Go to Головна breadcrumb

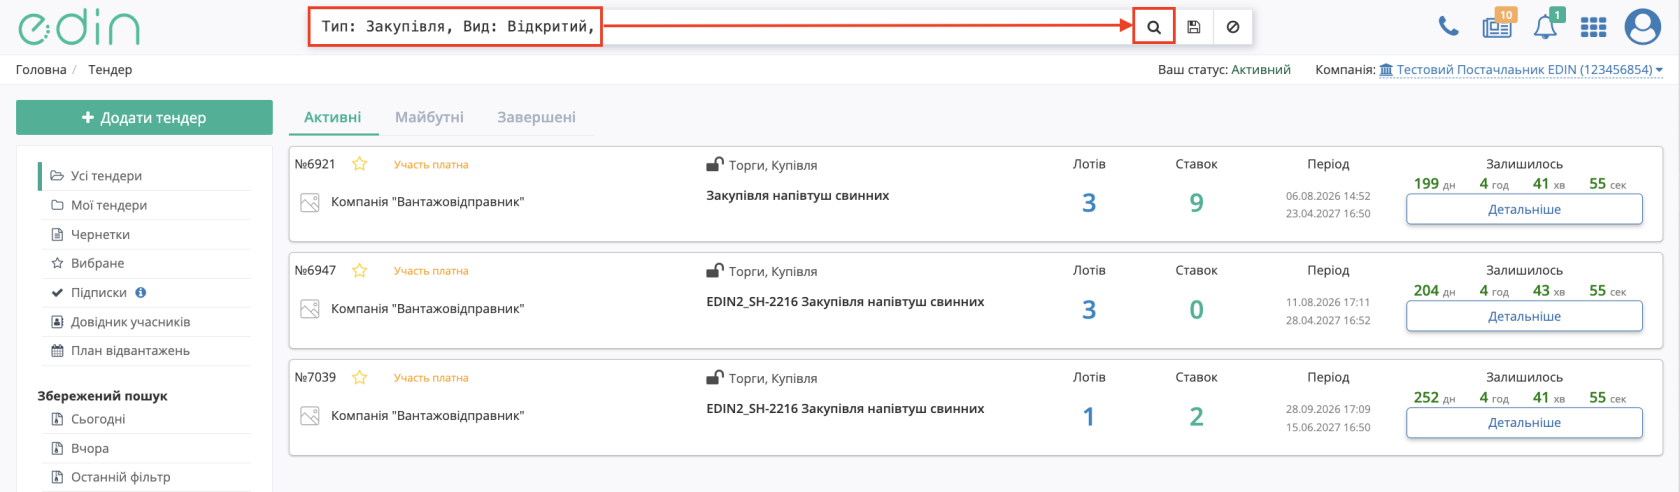tap(41, 70)
